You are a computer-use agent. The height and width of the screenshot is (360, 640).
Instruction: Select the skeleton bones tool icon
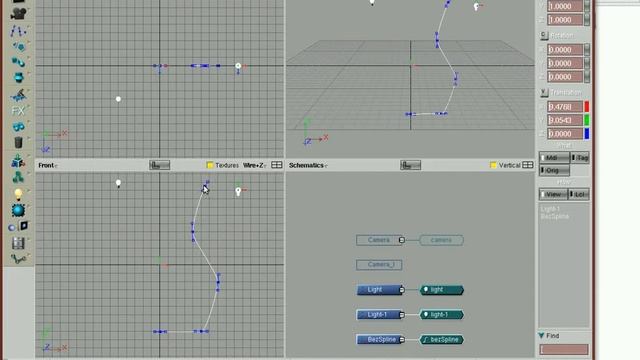18,259
